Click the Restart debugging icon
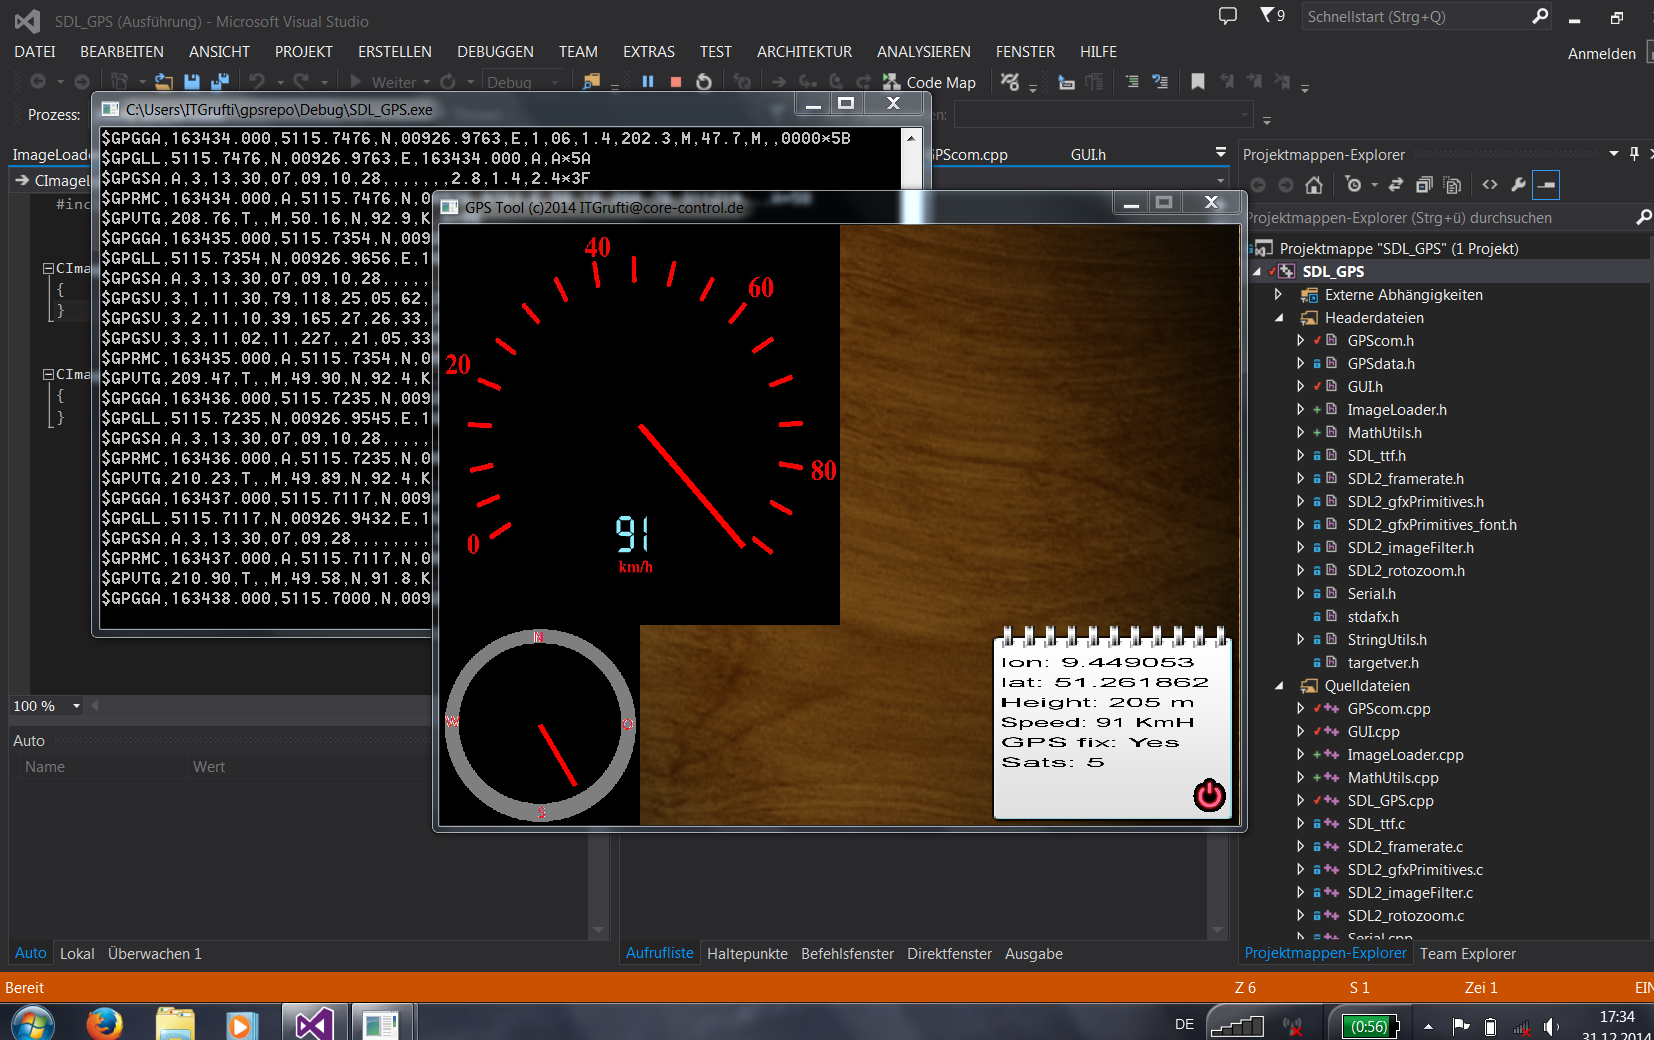Image resolution: width=1654 pixels, height=1040 pixels. click(x=704, y=82)
